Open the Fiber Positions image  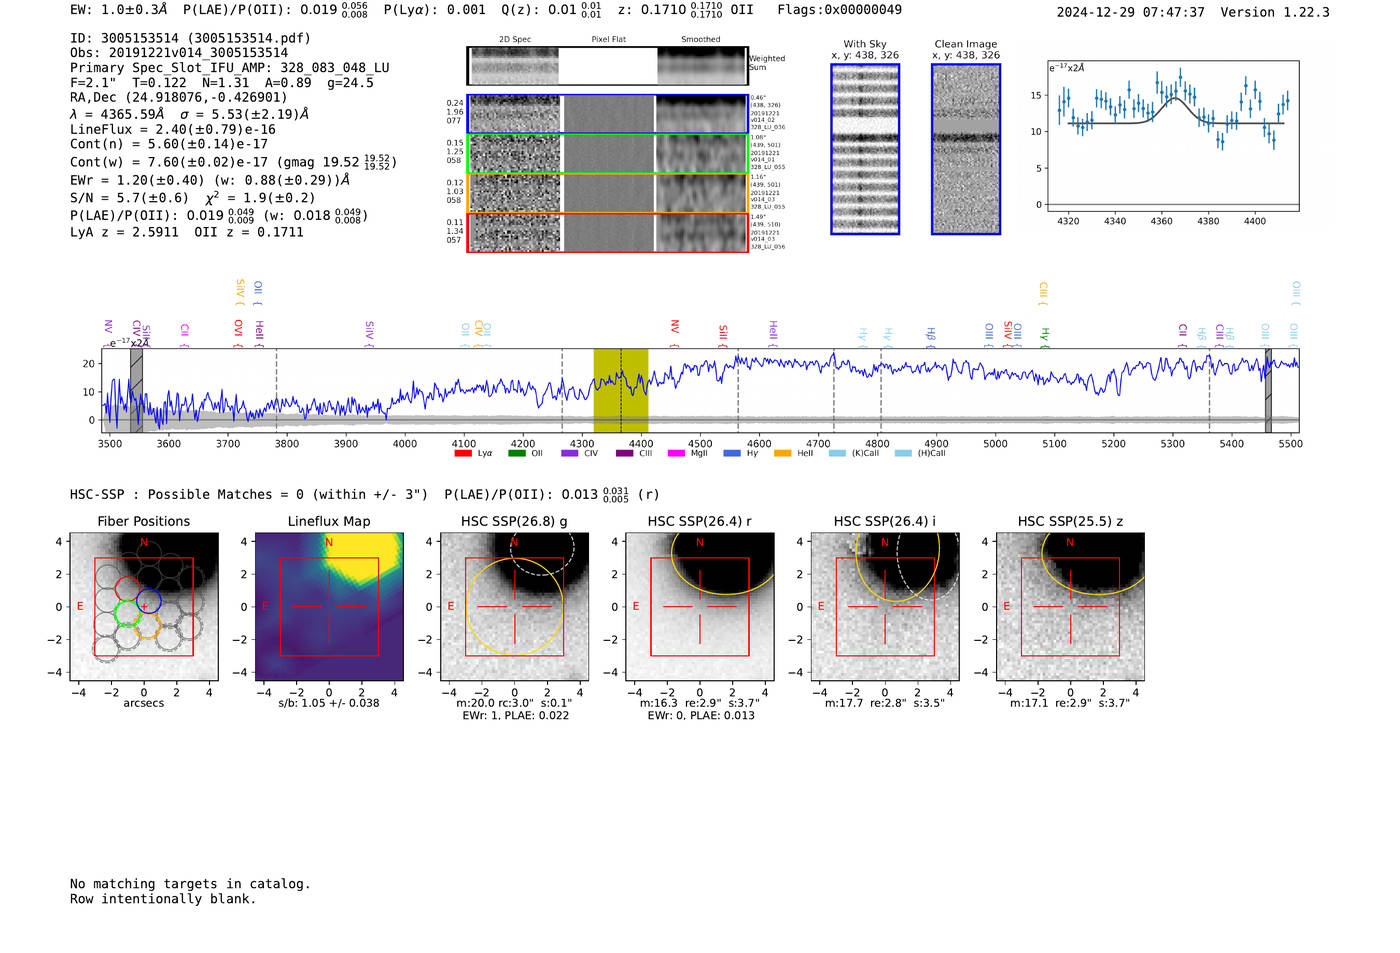(x=144, y=607)
